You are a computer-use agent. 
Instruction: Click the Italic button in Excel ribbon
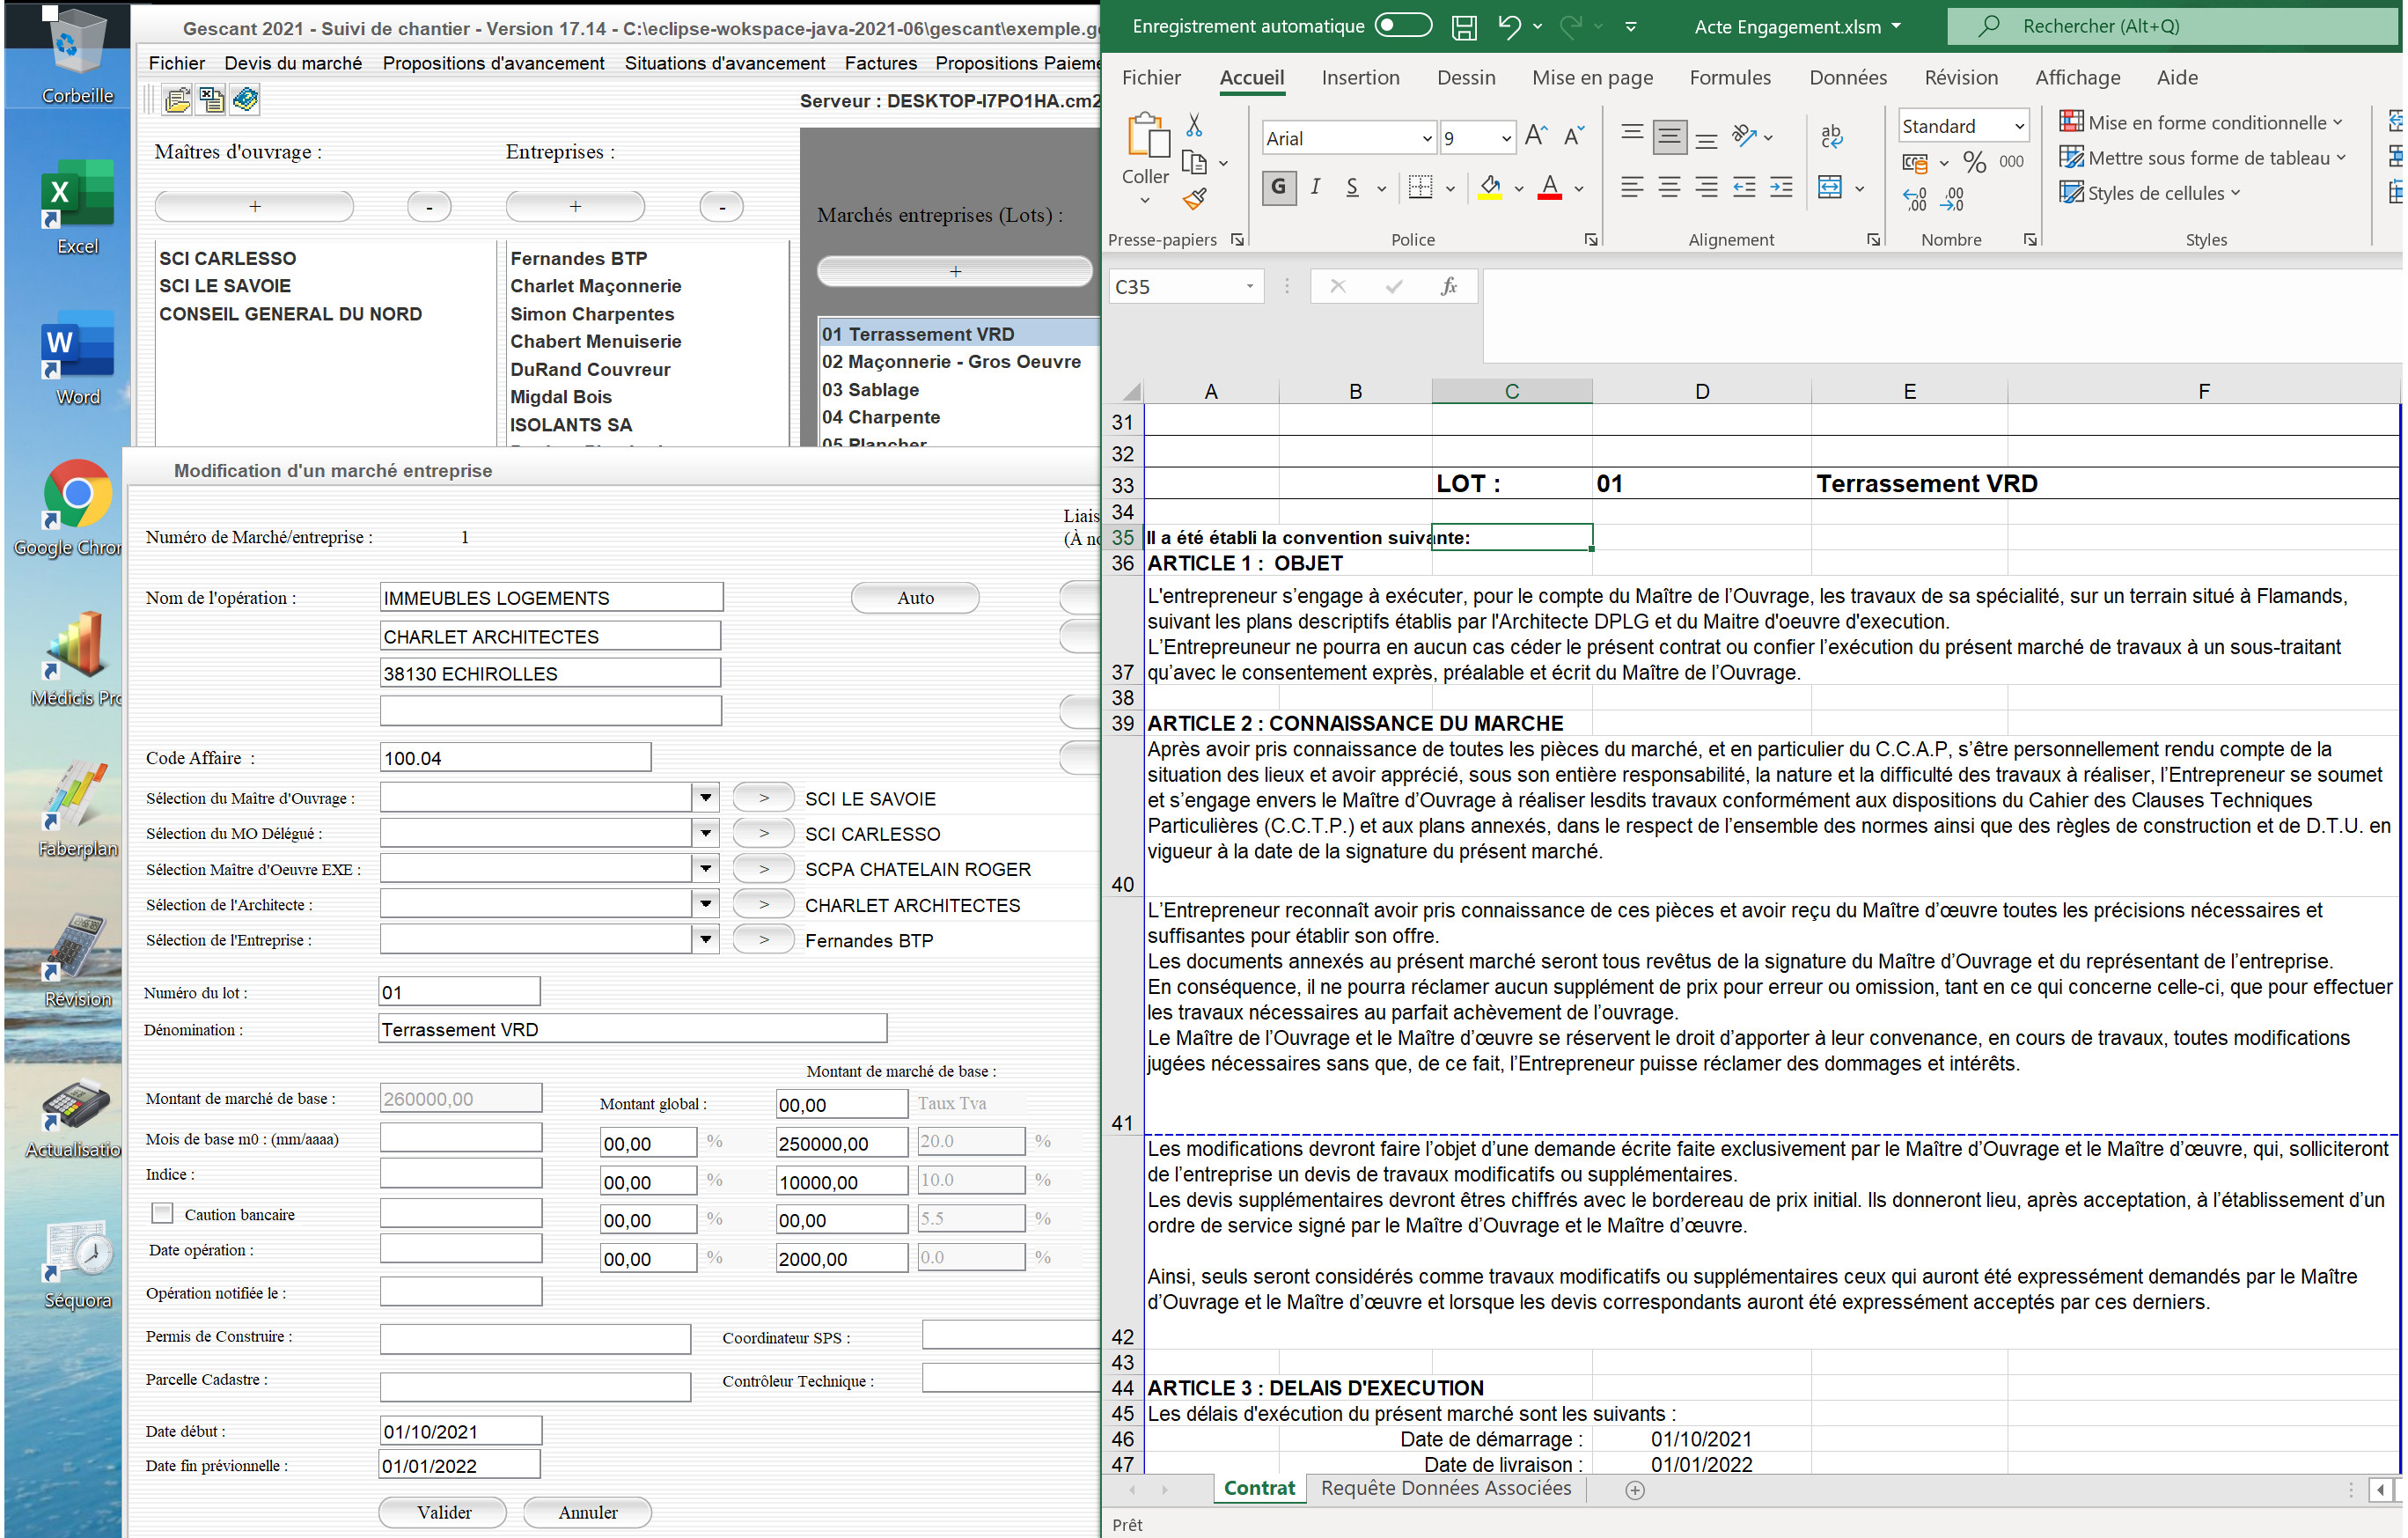(x=1316, y=187)
